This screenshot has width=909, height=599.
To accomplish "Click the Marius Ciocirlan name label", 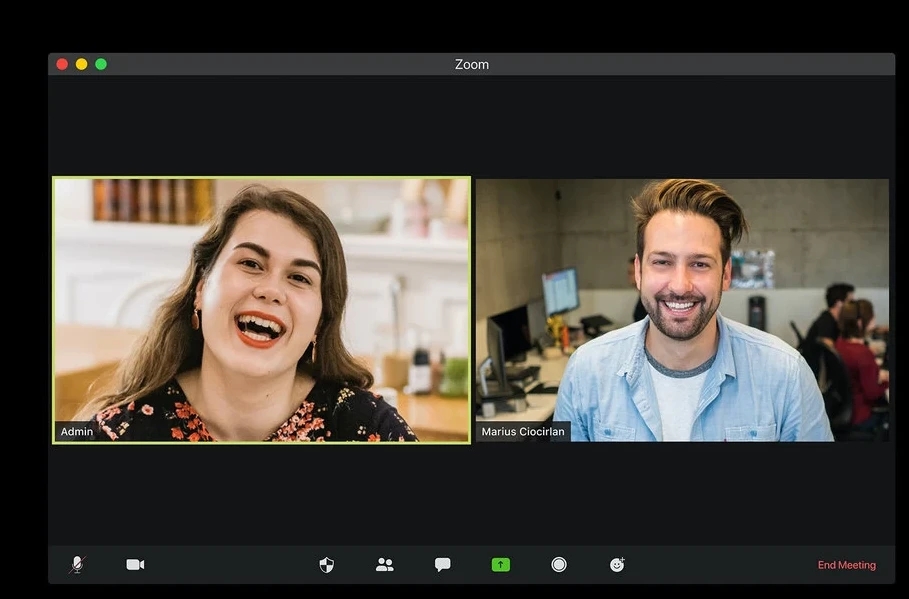I will tap(523, 432).
